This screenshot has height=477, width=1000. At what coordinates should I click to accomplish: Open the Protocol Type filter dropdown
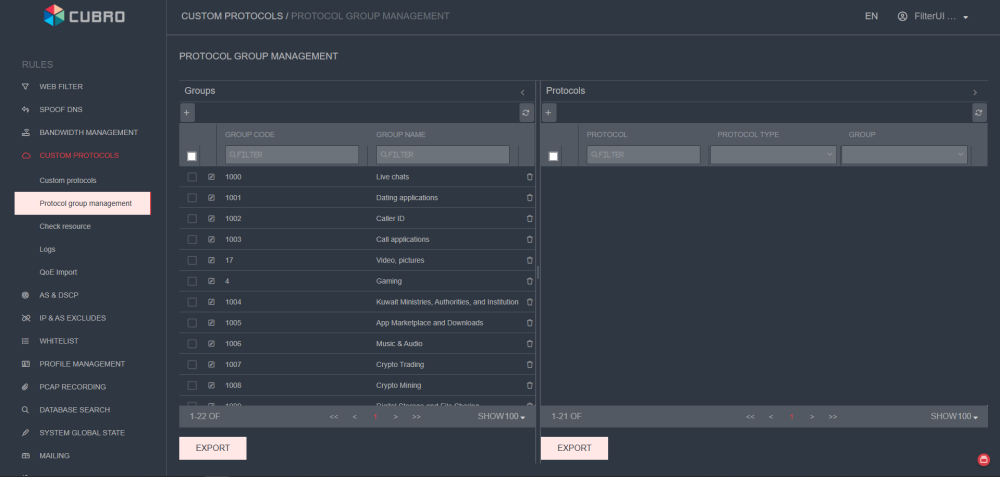point(773,155)
